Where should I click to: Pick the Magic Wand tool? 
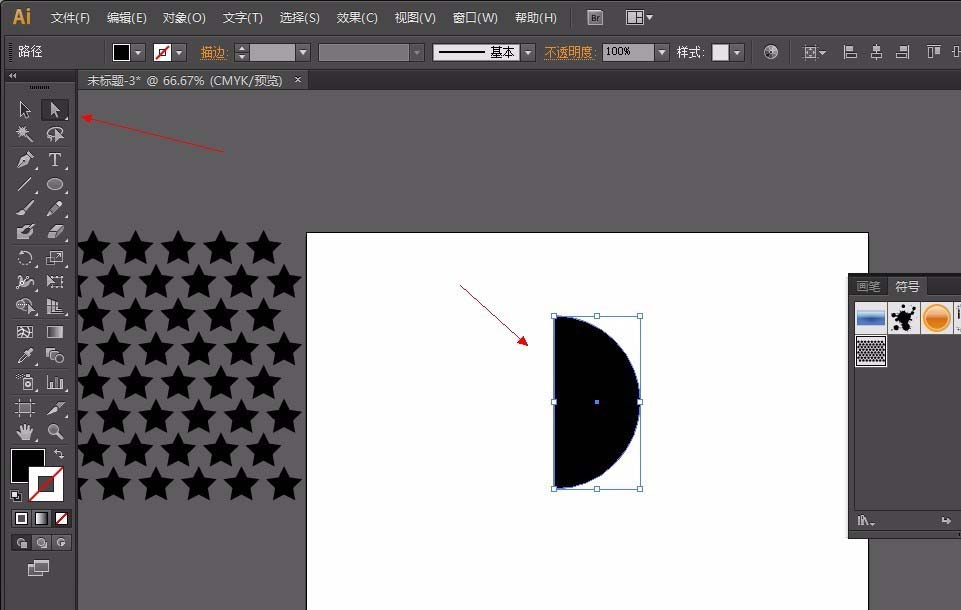pos(24,133)
